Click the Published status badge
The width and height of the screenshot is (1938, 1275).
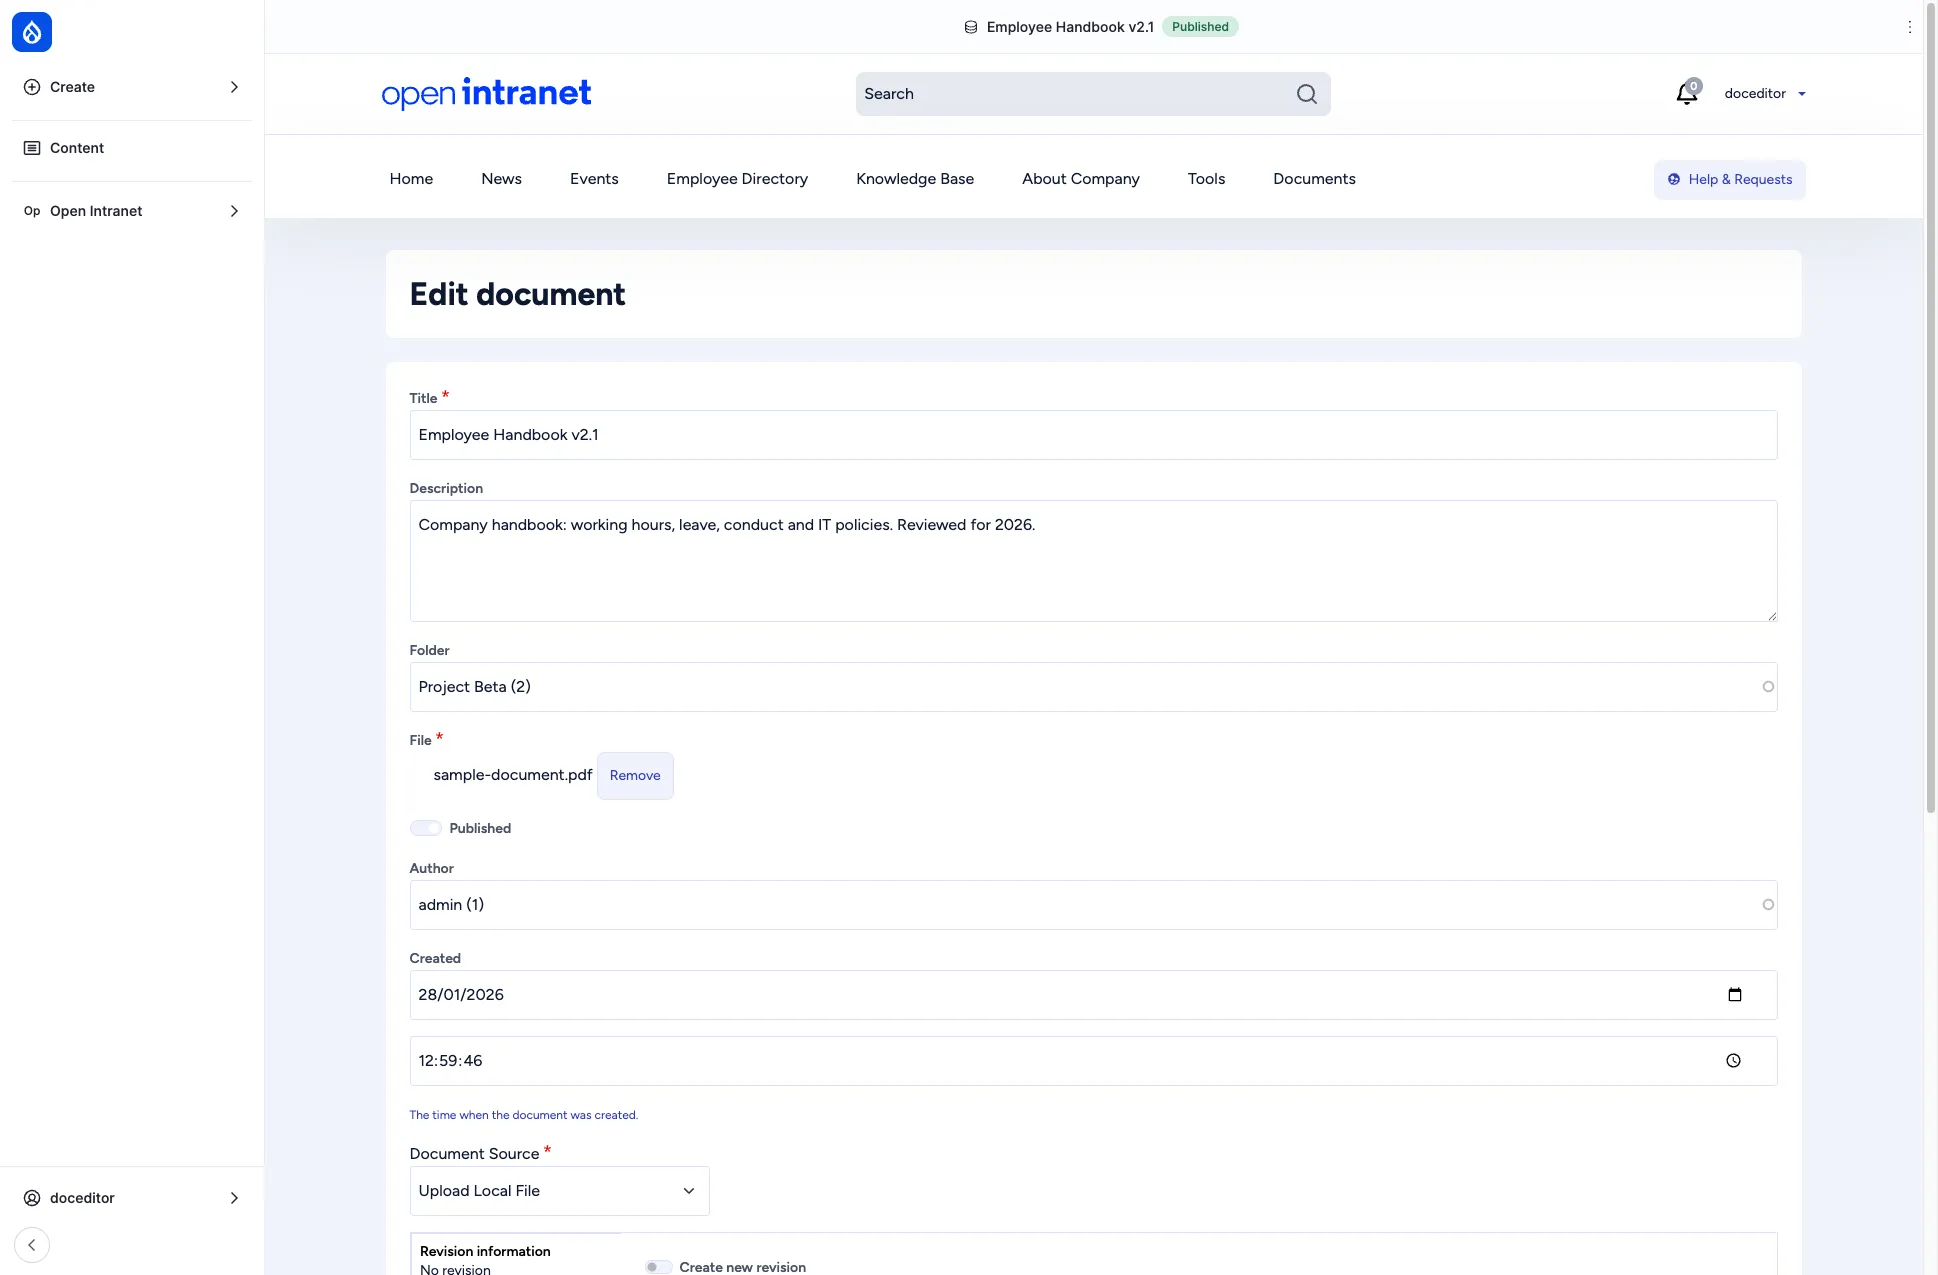(x=1200, y=27)
